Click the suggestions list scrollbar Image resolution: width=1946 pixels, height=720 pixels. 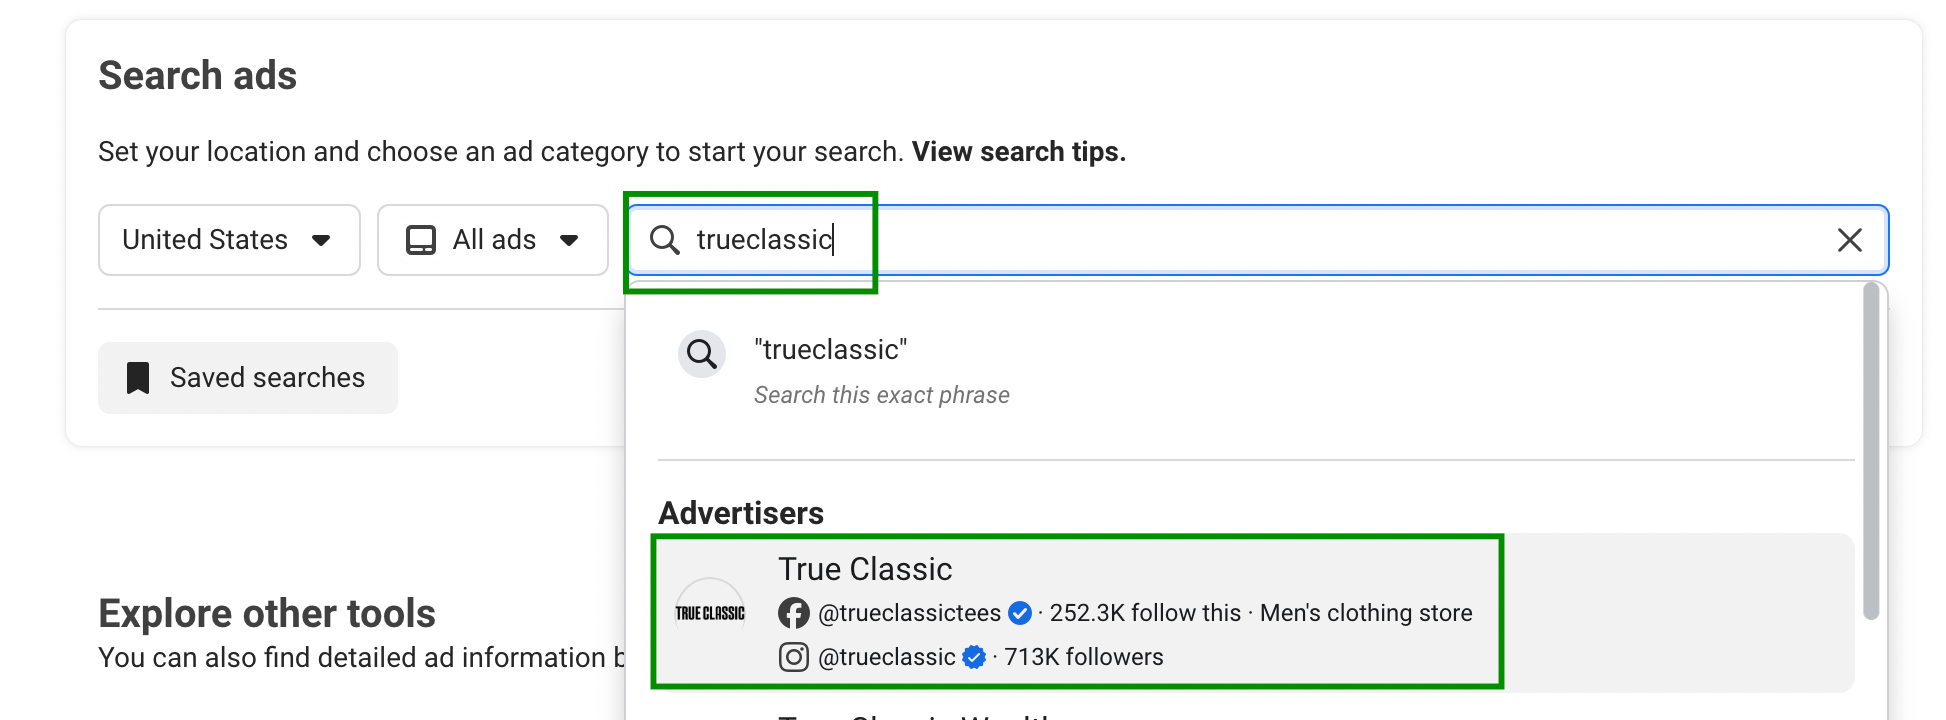(1871, 450)
